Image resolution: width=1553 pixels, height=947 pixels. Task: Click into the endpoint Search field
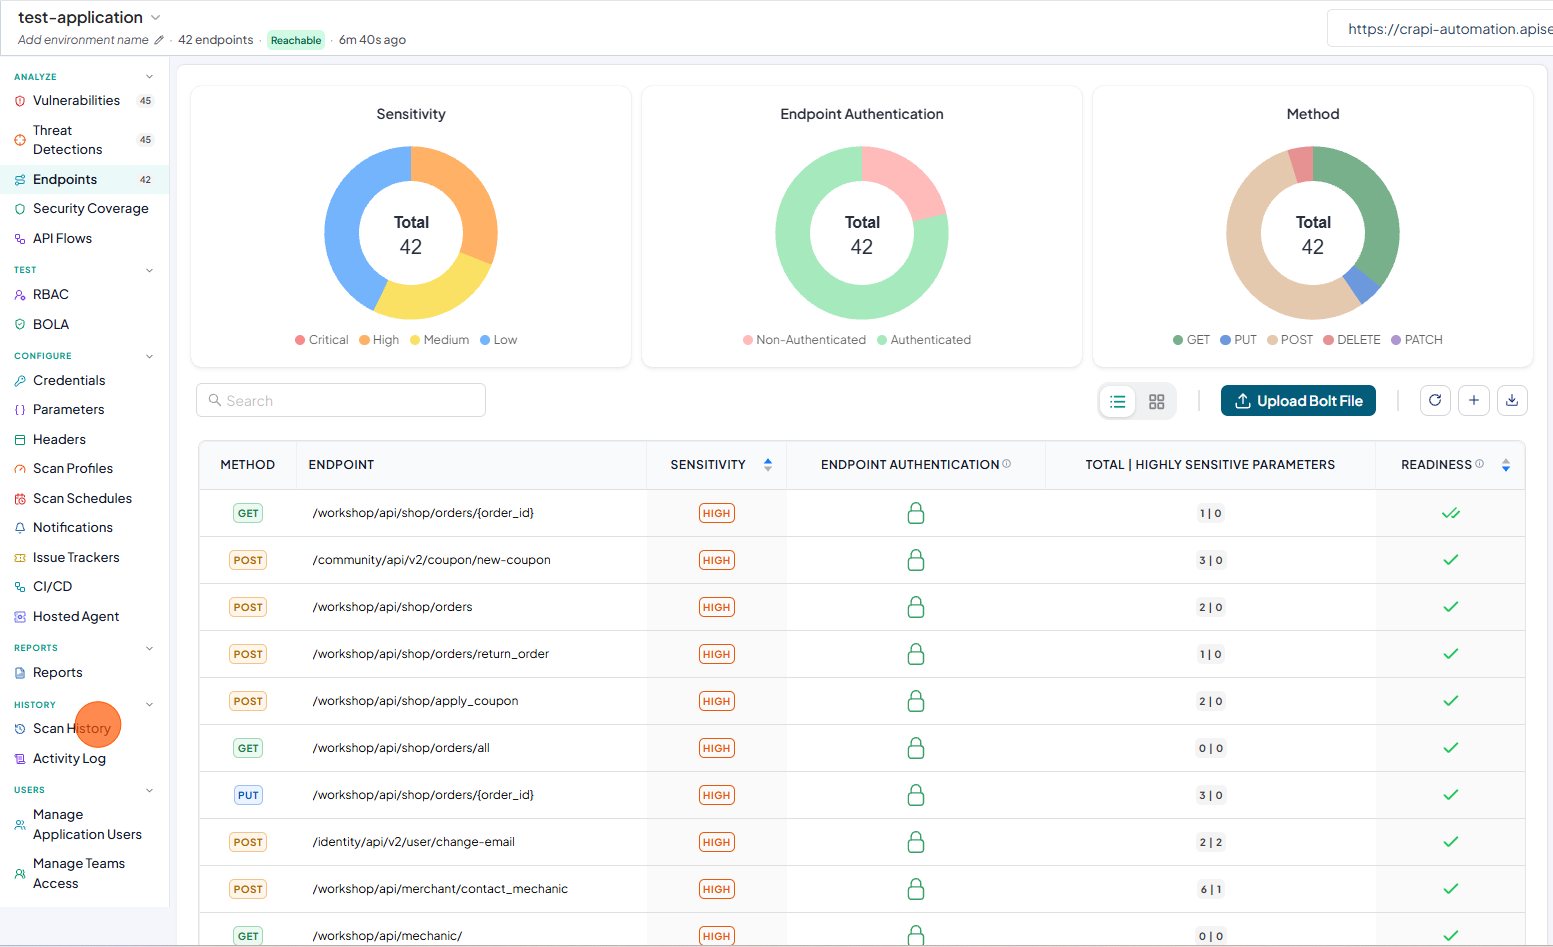coord(341,400)
